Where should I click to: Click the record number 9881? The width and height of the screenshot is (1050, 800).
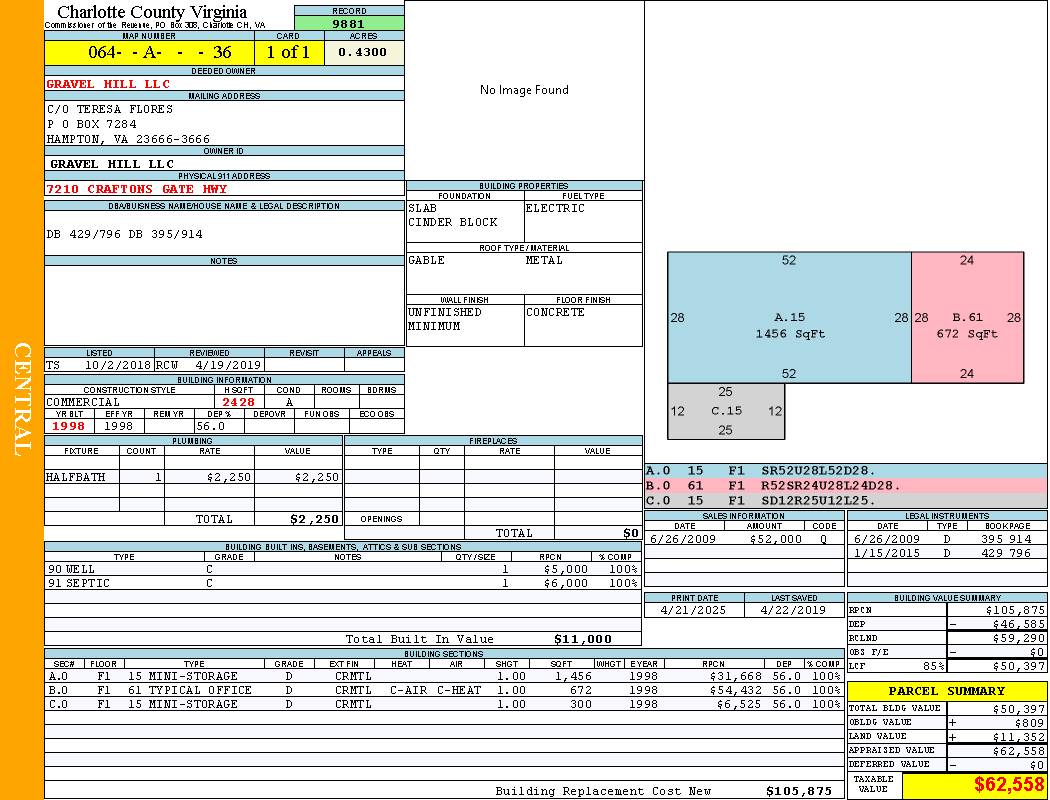[348, 23]
